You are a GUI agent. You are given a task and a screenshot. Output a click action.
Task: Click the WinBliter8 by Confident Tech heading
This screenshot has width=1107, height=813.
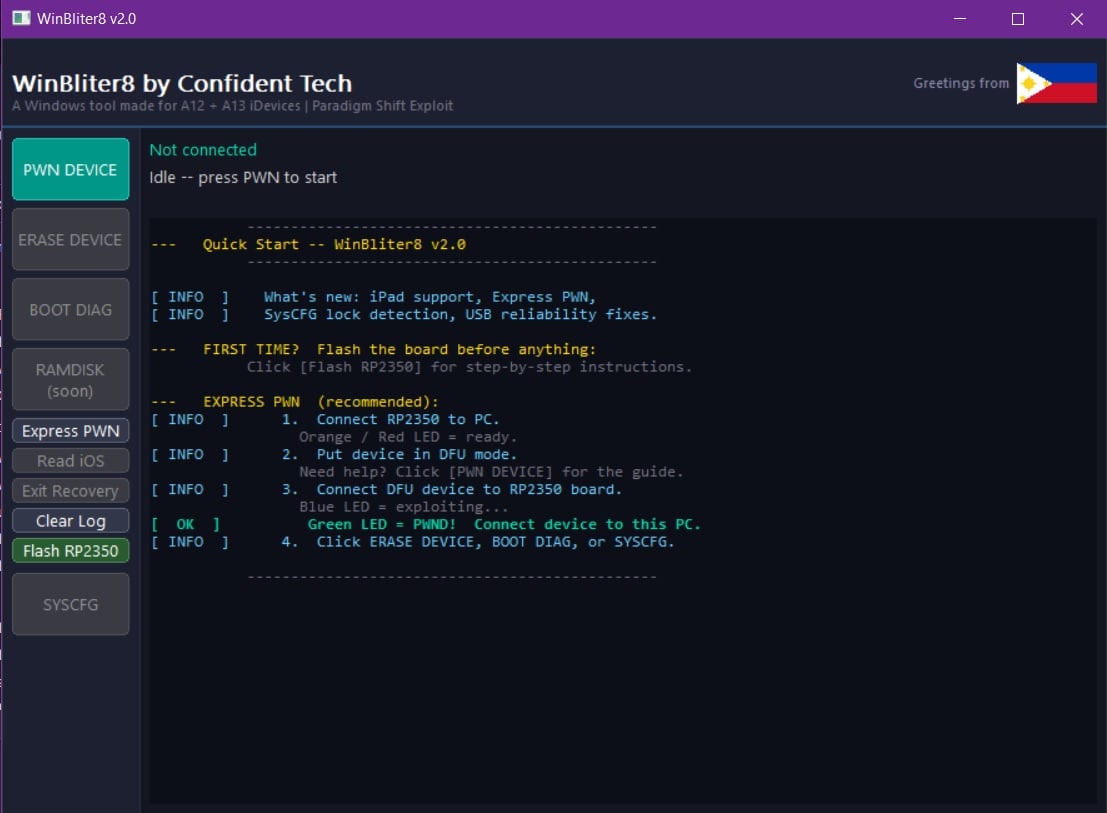182,83
